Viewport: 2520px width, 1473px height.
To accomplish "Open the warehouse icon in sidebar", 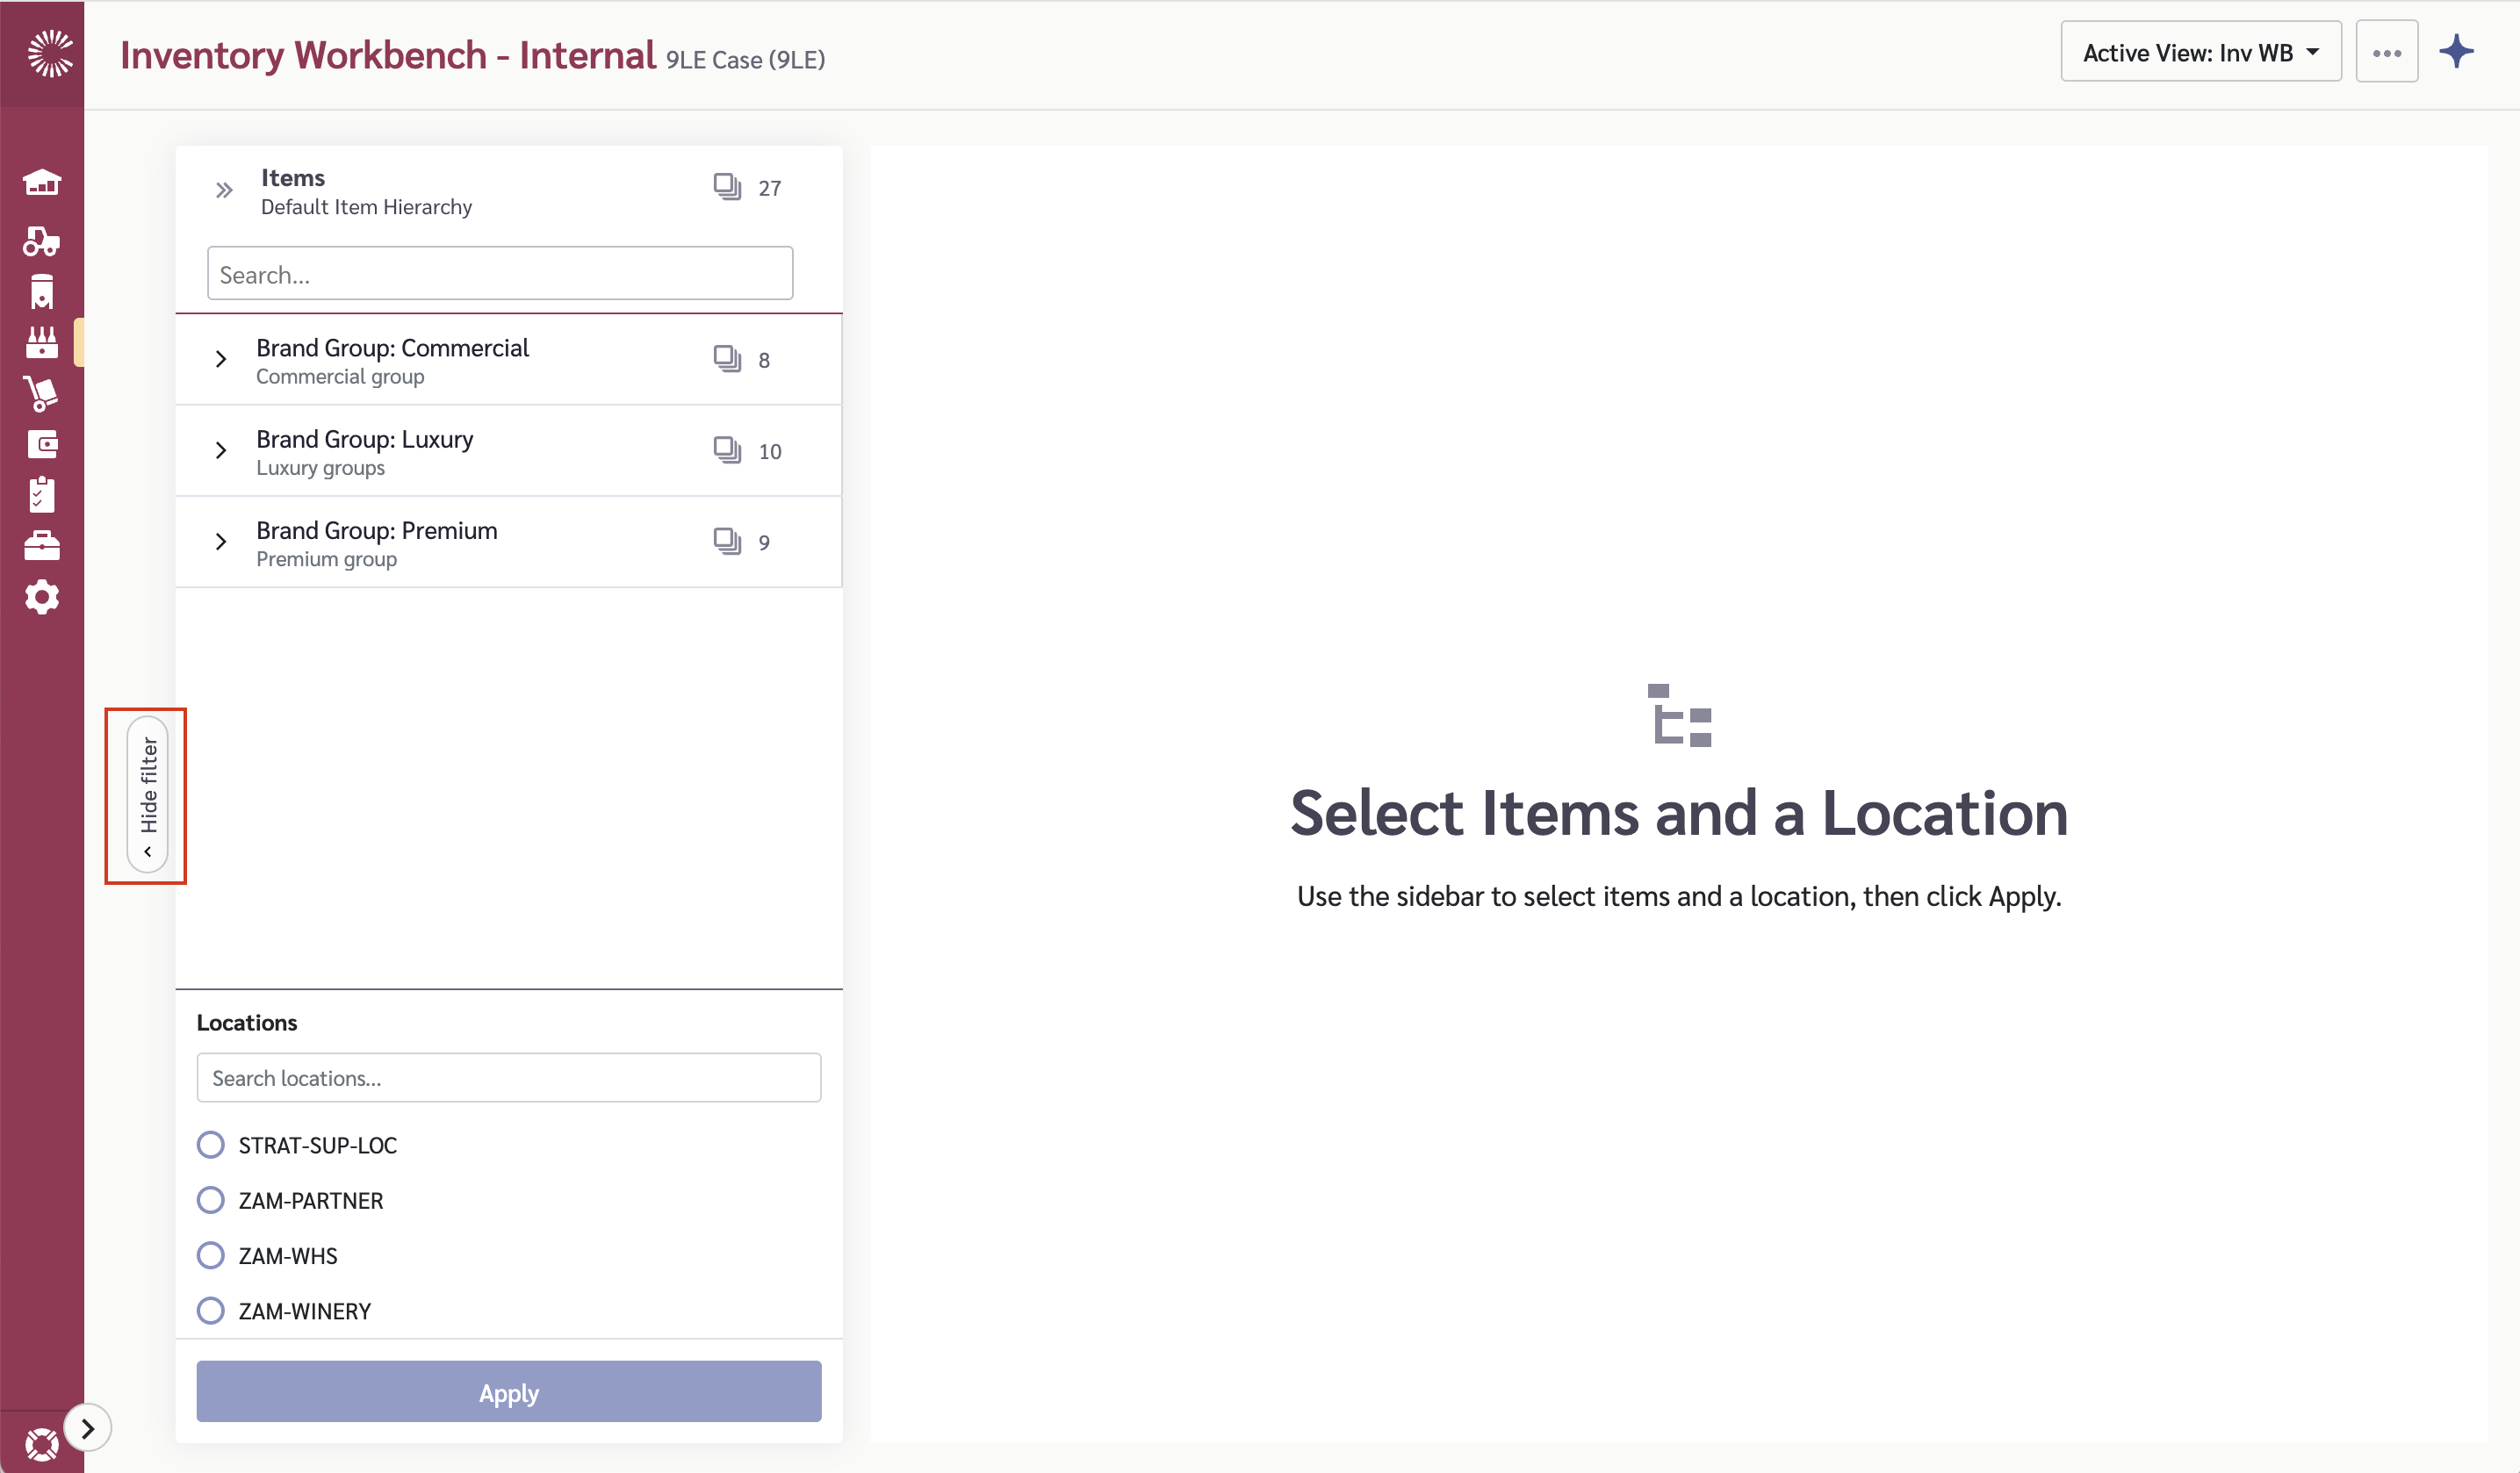I will click(42, 183).
